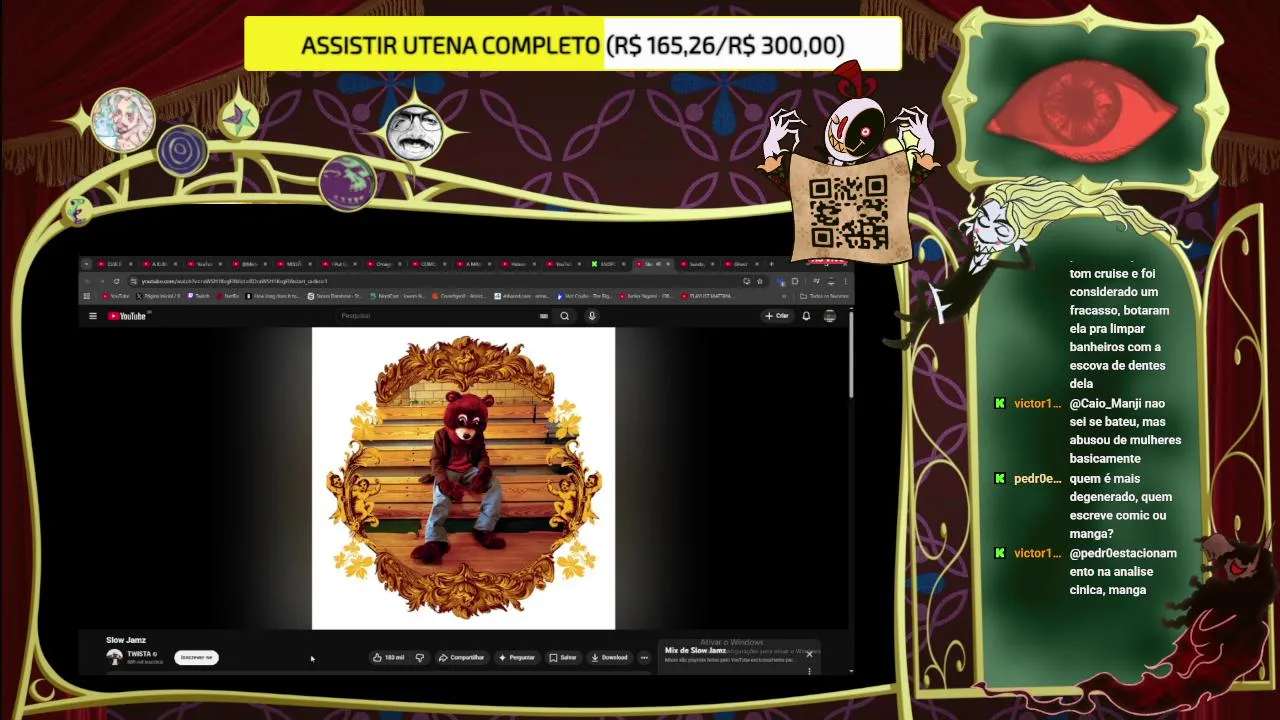This screenshot has height=720, width=1280.
Task: Open the Netflix bookmark
Action: click(227, 296)
